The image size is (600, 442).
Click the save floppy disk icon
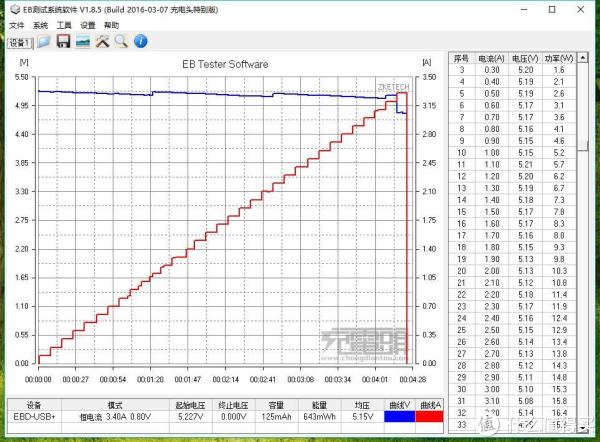coord(63,41)
